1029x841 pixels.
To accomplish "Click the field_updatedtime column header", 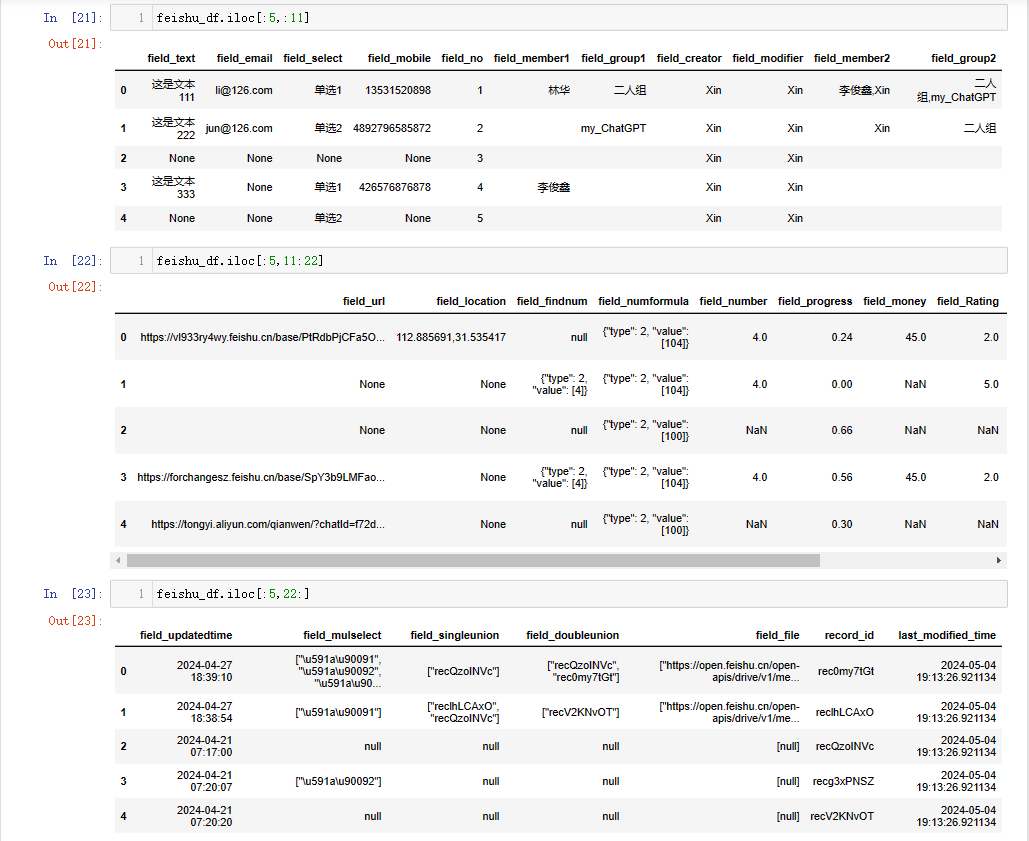I will pyautogui.click(x=186, y=634).
